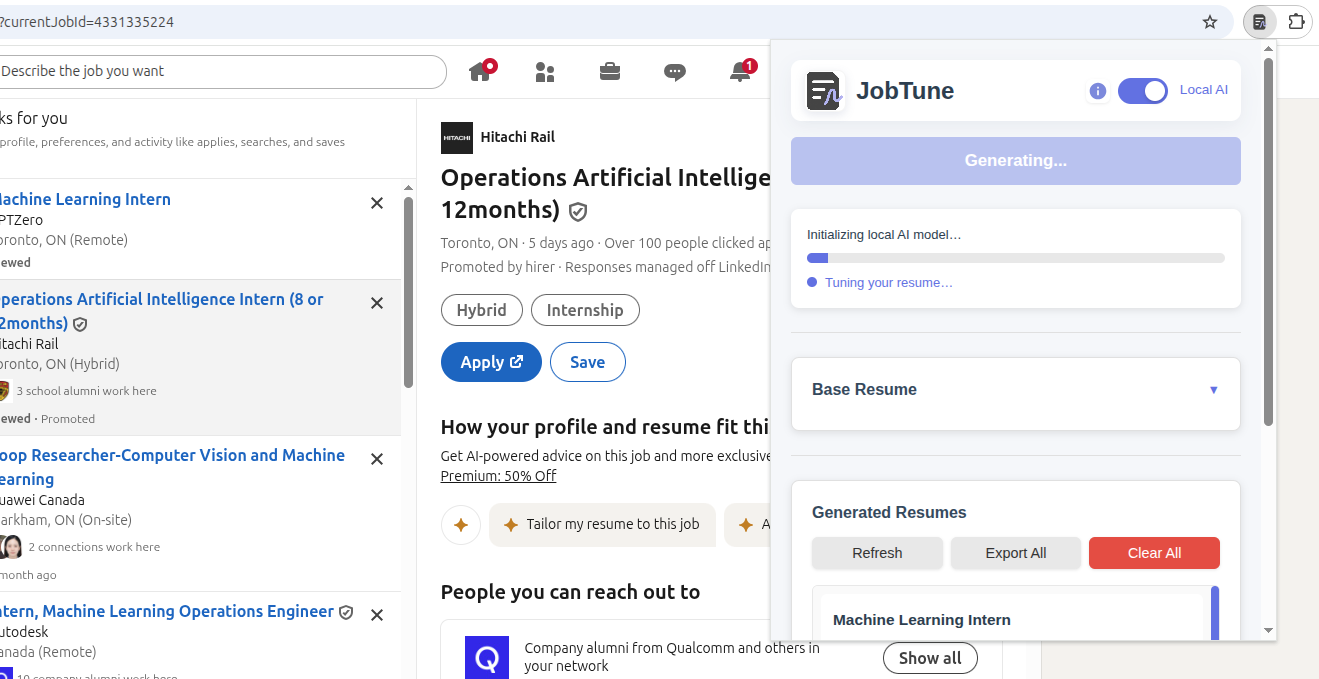Click the connections avatar on Huawei card
Image resolution: width=1319 pixels, height=679 pixels.
(11, 547)
